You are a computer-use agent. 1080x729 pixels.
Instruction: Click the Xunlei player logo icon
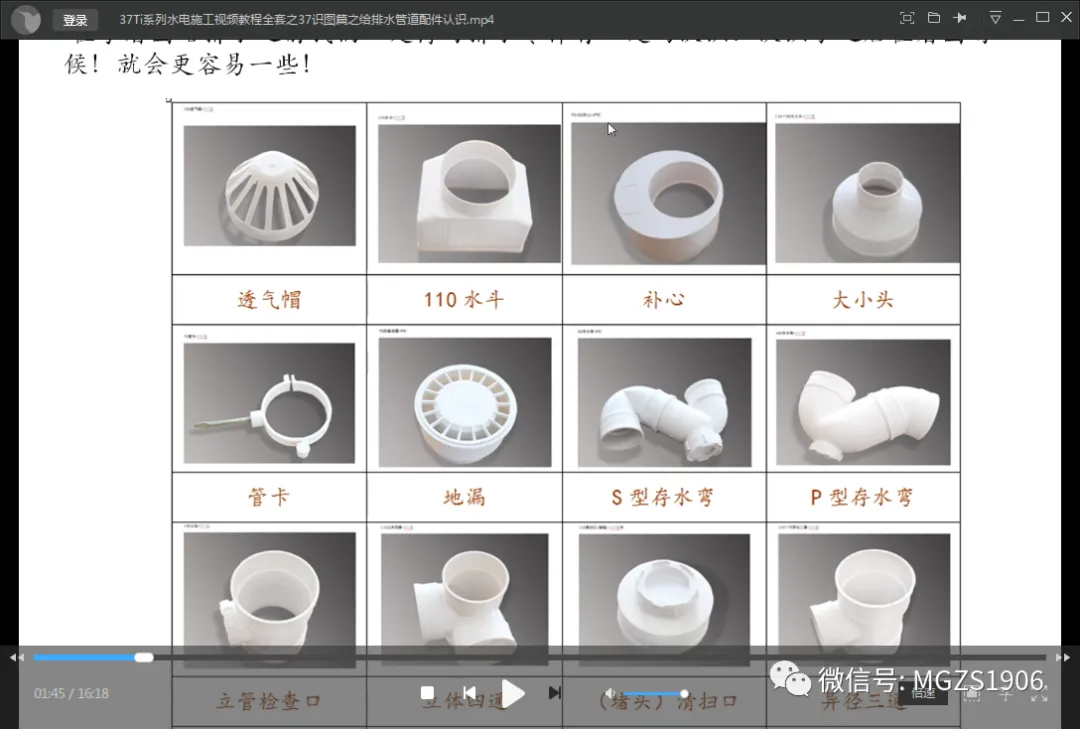tap(27, 19)
